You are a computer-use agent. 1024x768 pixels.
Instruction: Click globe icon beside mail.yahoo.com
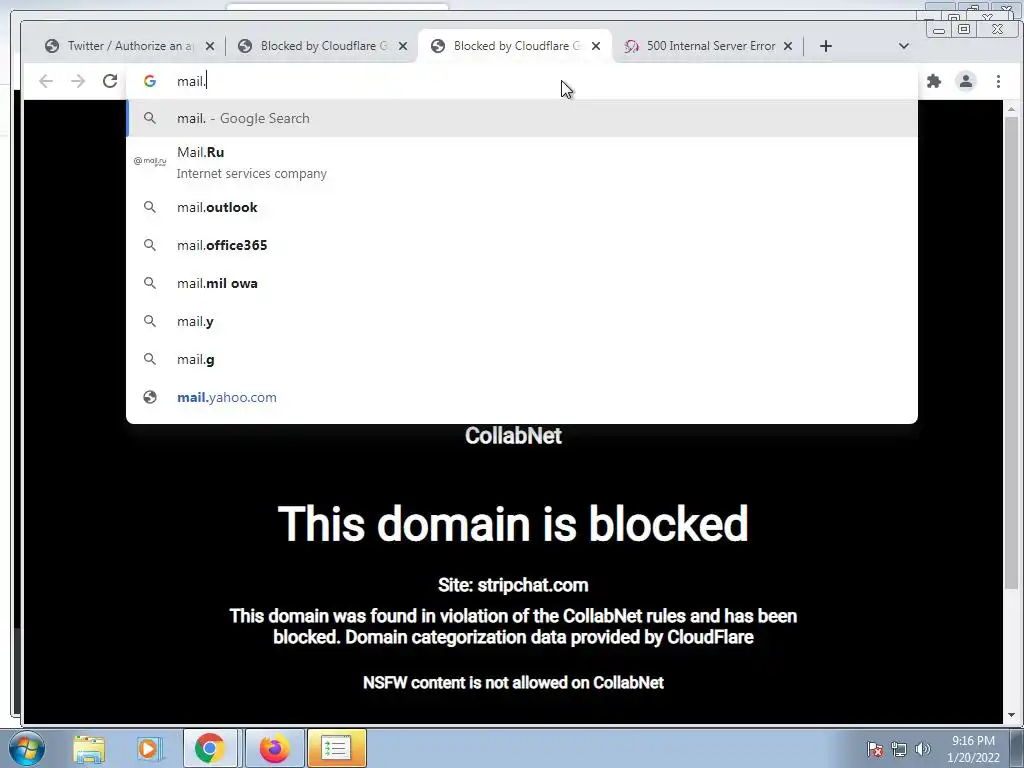pos(150,397)
